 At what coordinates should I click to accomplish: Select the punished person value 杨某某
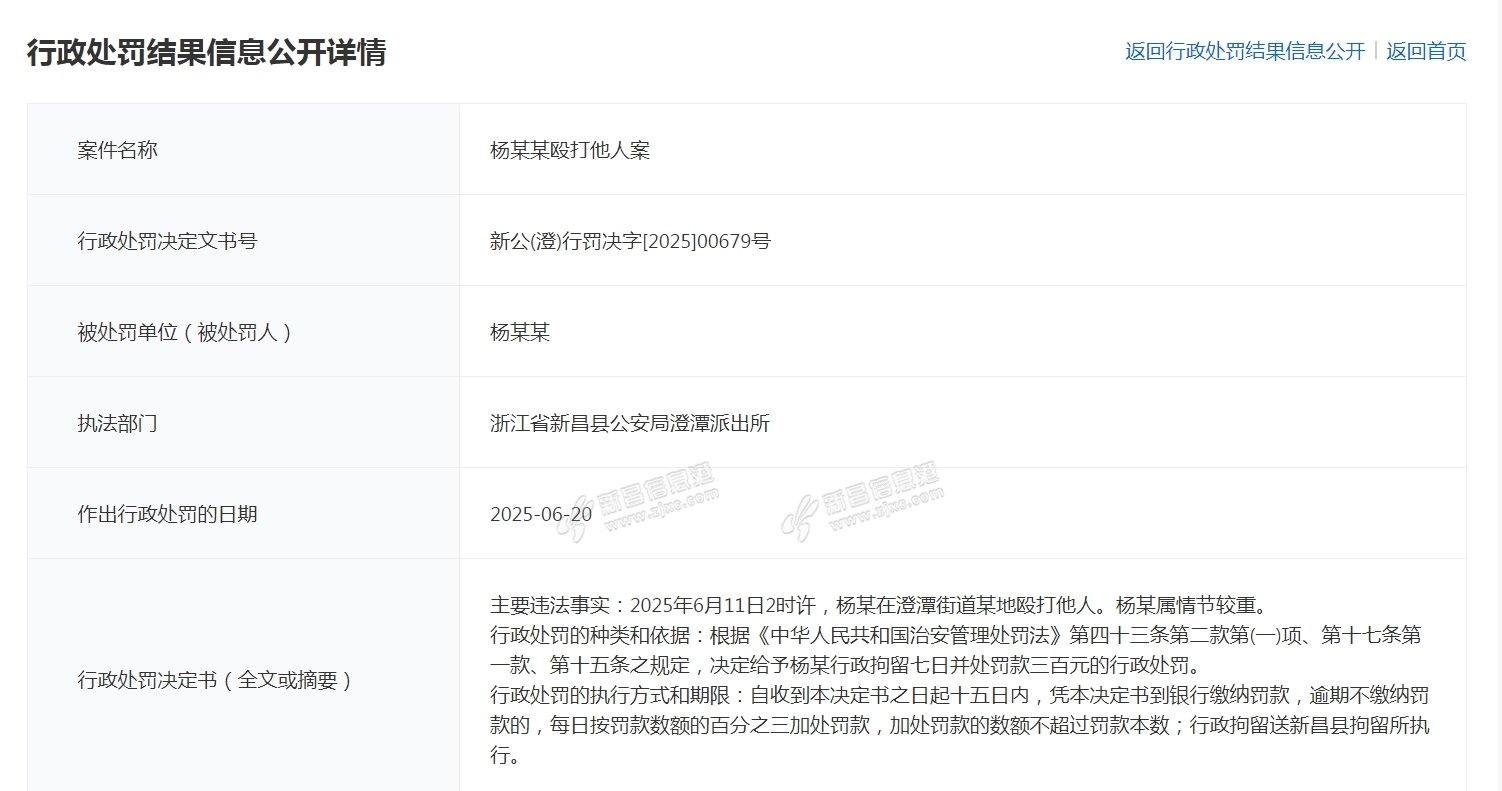520,332
